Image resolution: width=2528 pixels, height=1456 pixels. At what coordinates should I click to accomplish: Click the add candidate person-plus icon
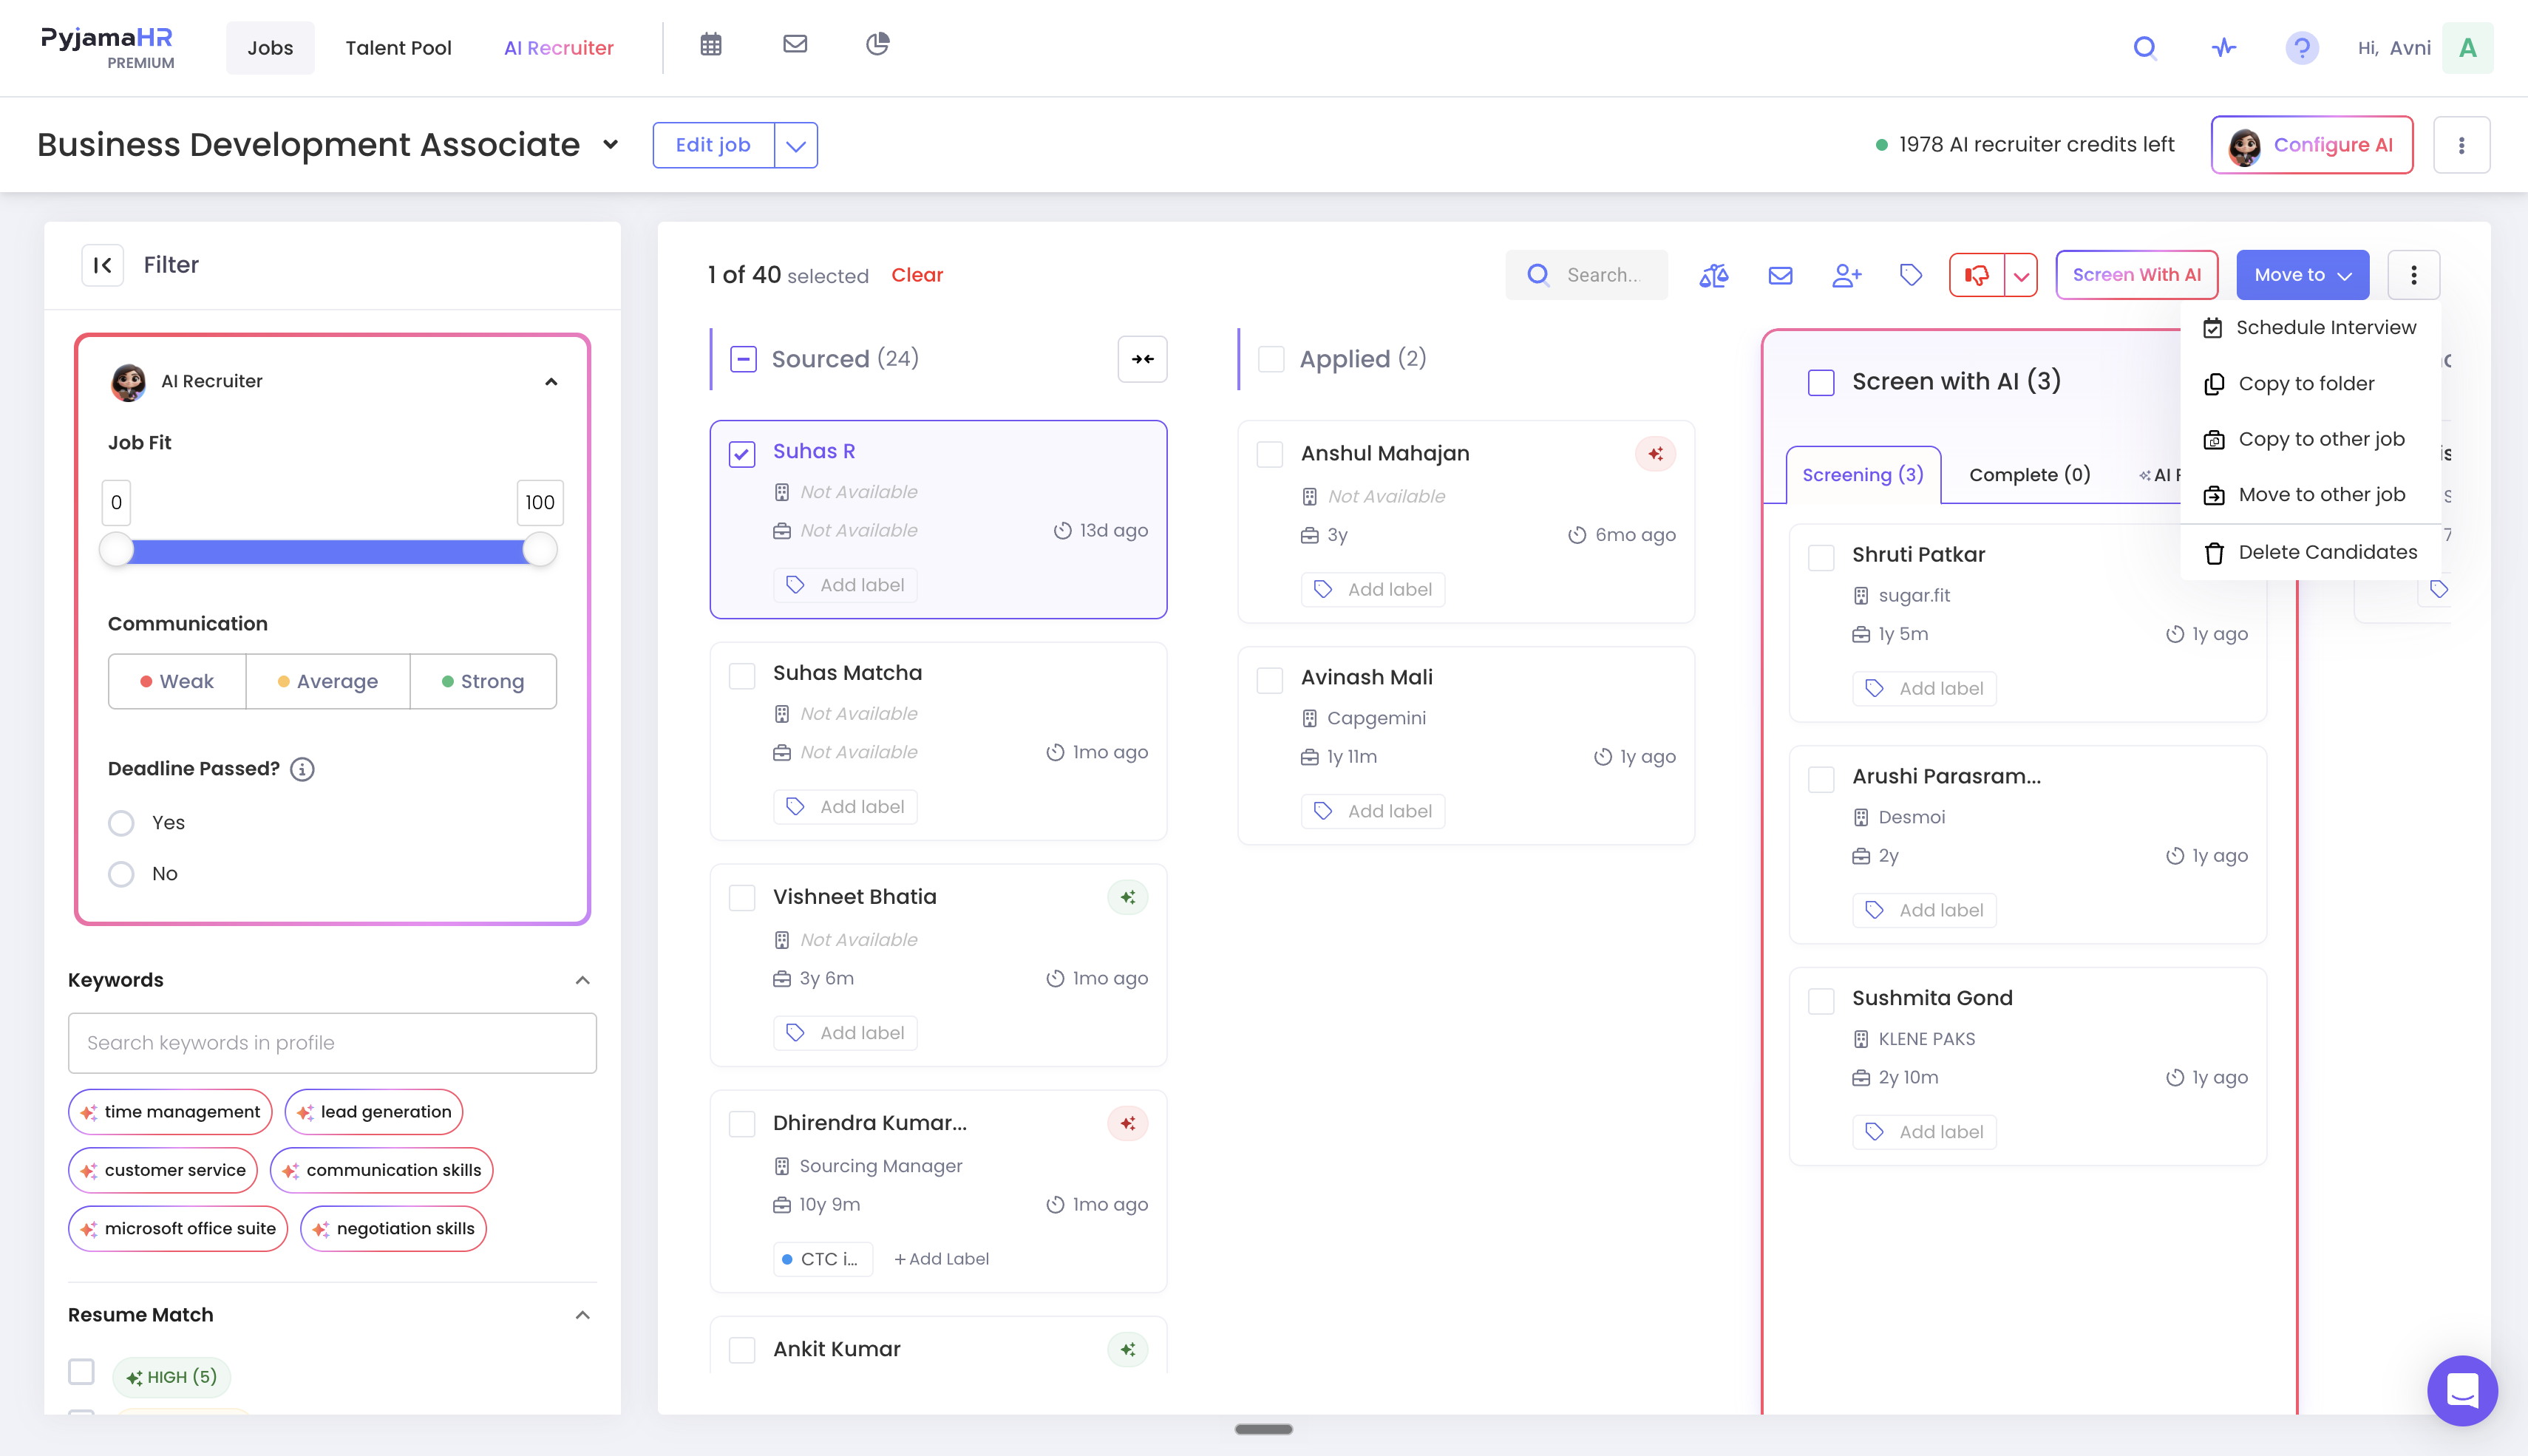point(1846,275)
